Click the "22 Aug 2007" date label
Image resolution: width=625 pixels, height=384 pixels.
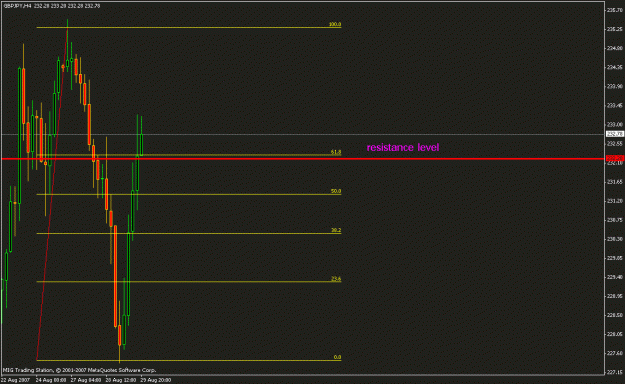[x=16, y=380]
